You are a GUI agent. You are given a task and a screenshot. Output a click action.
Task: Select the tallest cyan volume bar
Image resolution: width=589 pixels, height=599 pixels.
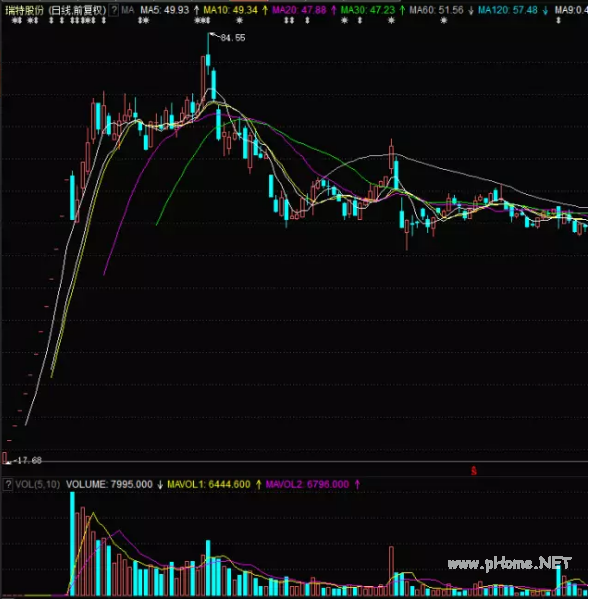coord(72,544)
